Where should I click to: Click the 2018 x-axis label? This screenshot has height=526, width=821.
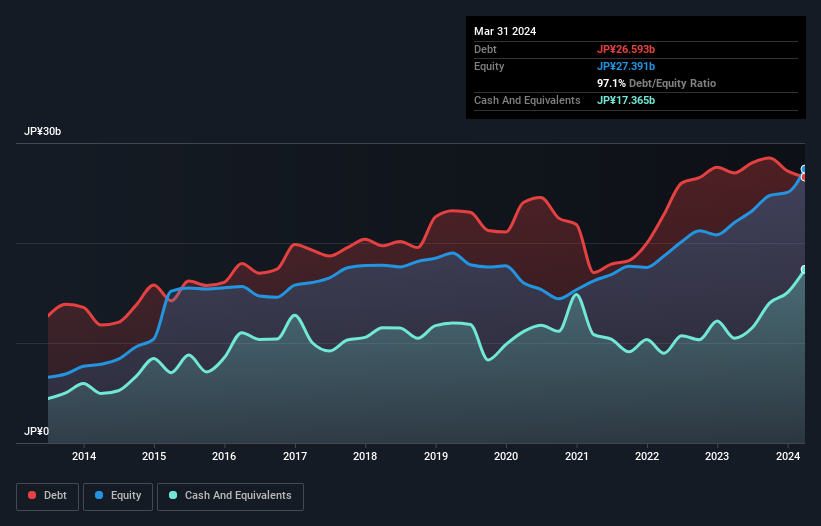click(x=365, y=456)
